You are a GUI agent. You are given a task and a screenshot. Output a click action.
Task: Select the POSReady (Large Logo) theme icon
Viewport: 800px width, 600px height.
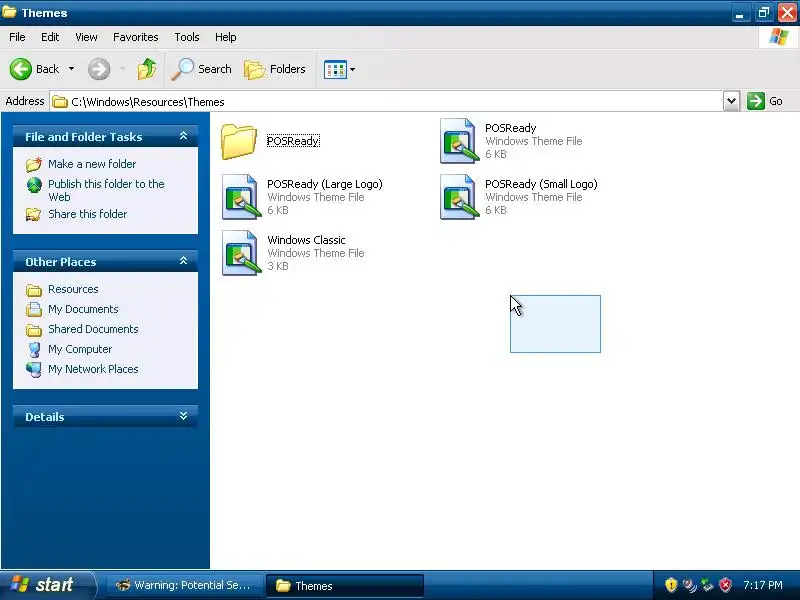(241, 197)
